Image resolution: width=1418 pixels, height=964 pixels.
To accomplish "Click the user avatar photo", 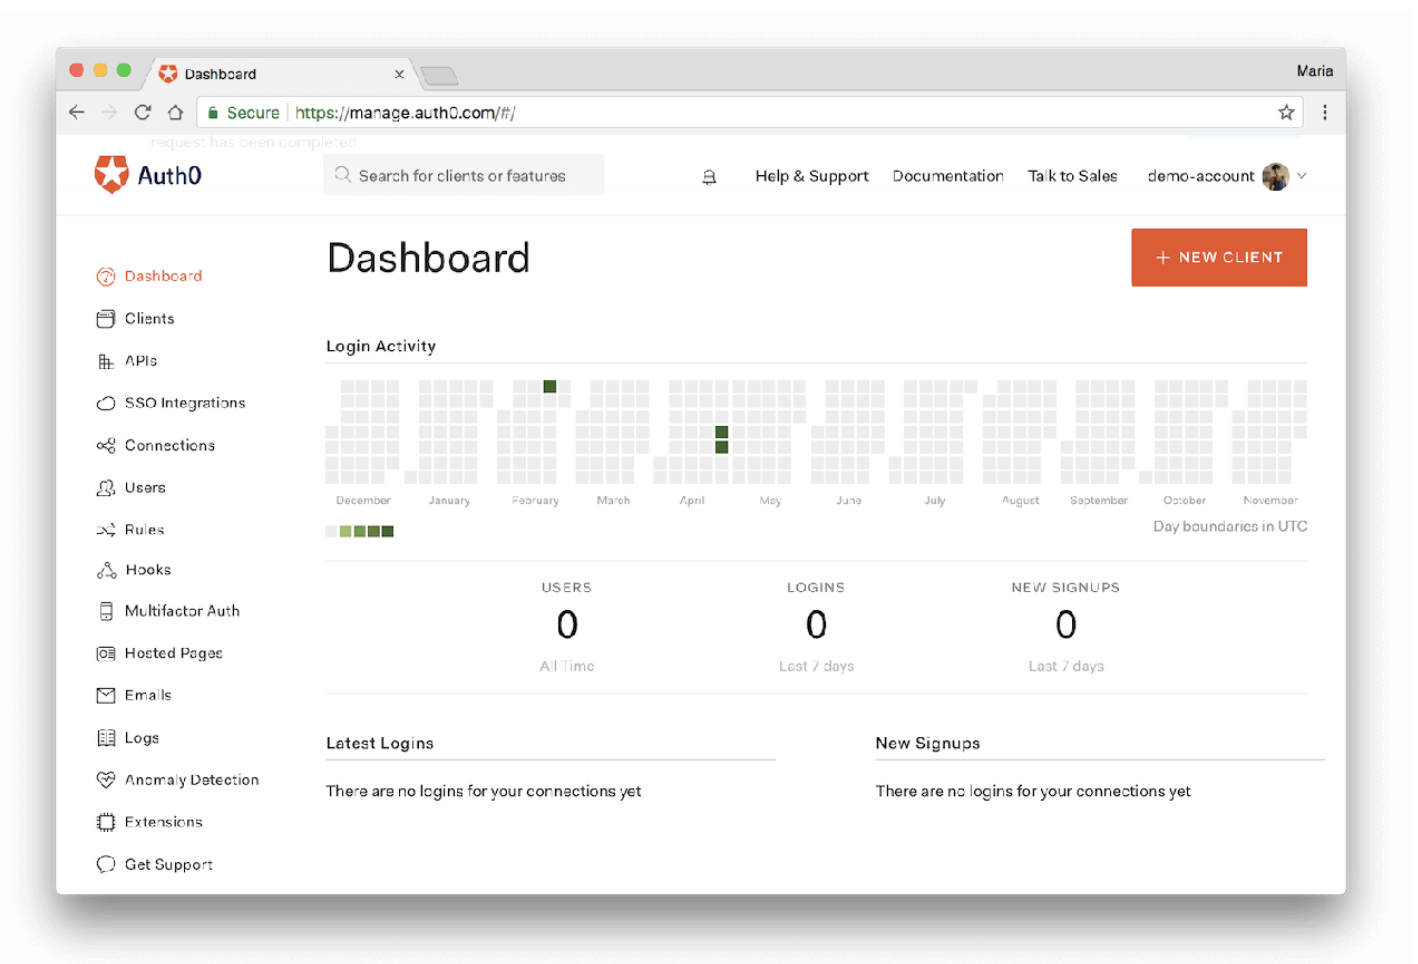I will [1275, 177].
